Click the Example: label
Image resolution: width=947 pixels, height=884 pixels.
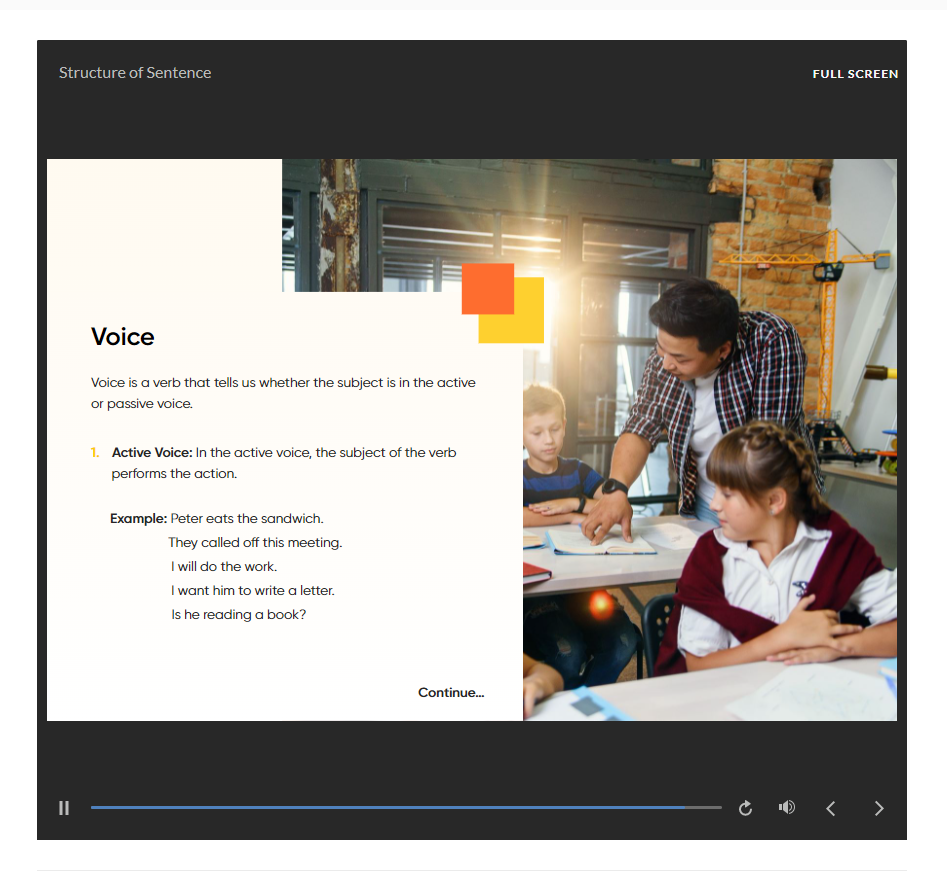coord(138,519)
